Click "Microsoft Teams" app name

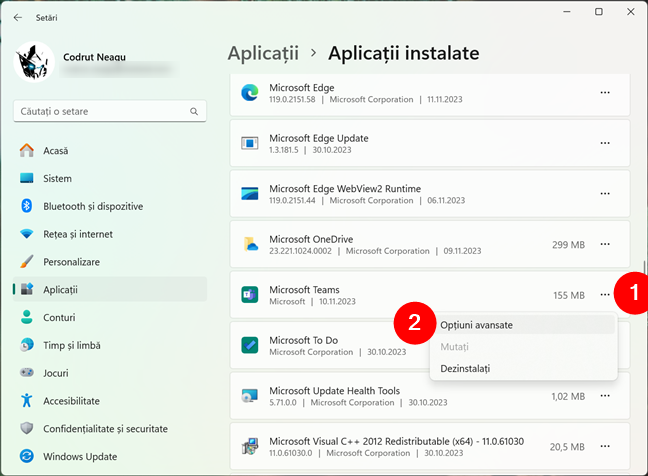(305, 290)
